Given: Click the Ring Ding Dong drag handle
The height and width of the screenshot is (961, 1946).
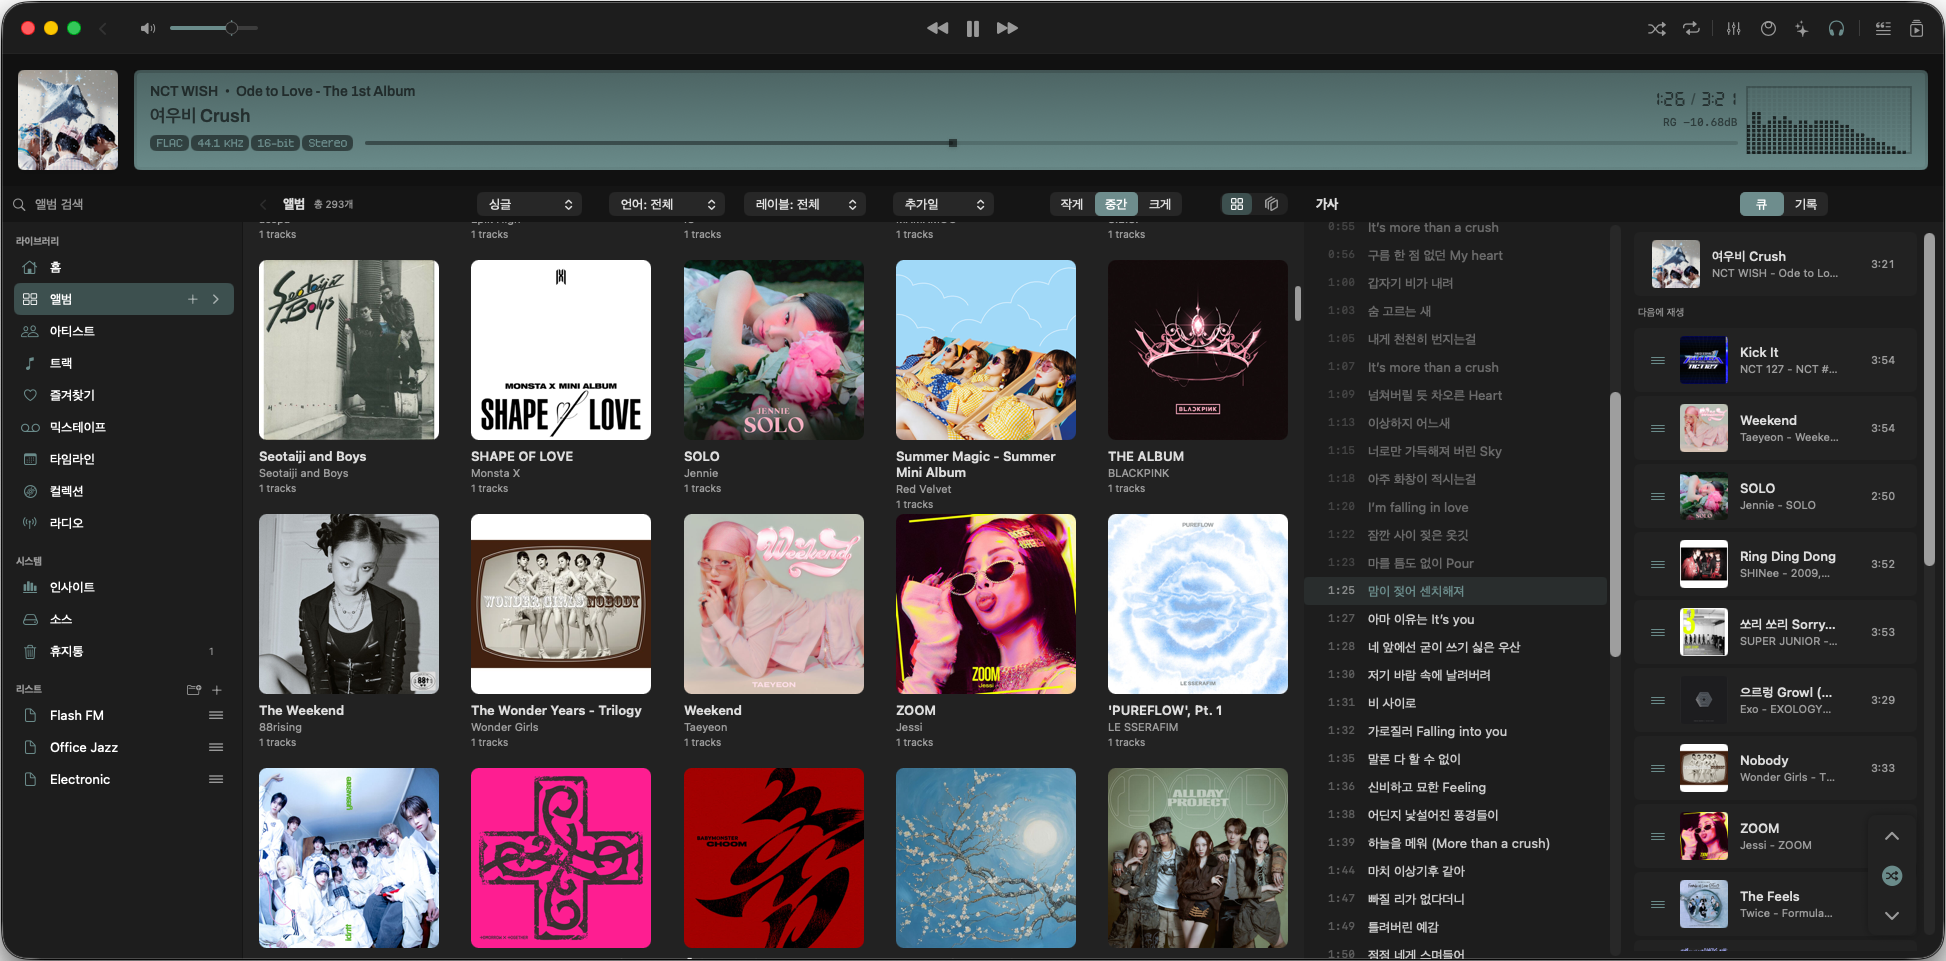Looking at the screenshot, I should (1658, 564).
